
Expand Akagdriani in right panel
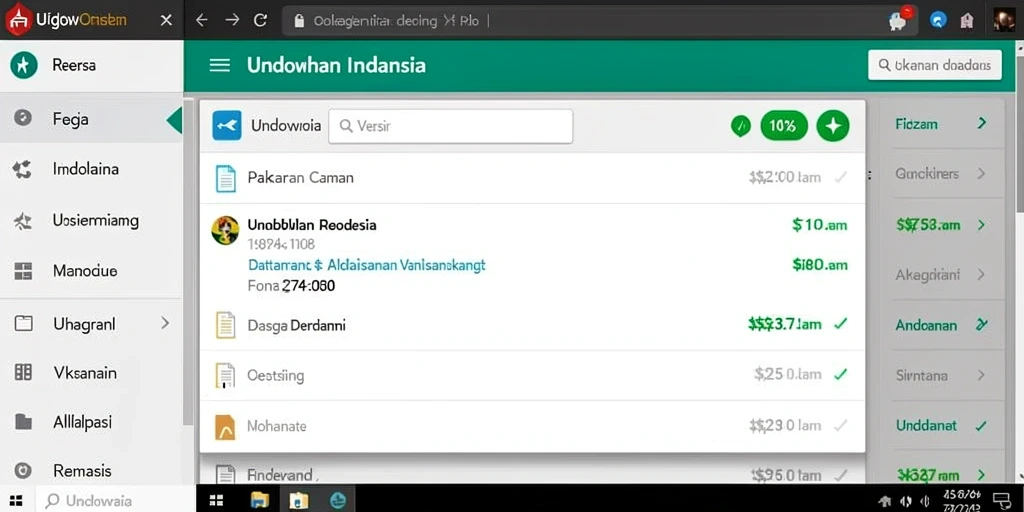click(x=981, y=275)
